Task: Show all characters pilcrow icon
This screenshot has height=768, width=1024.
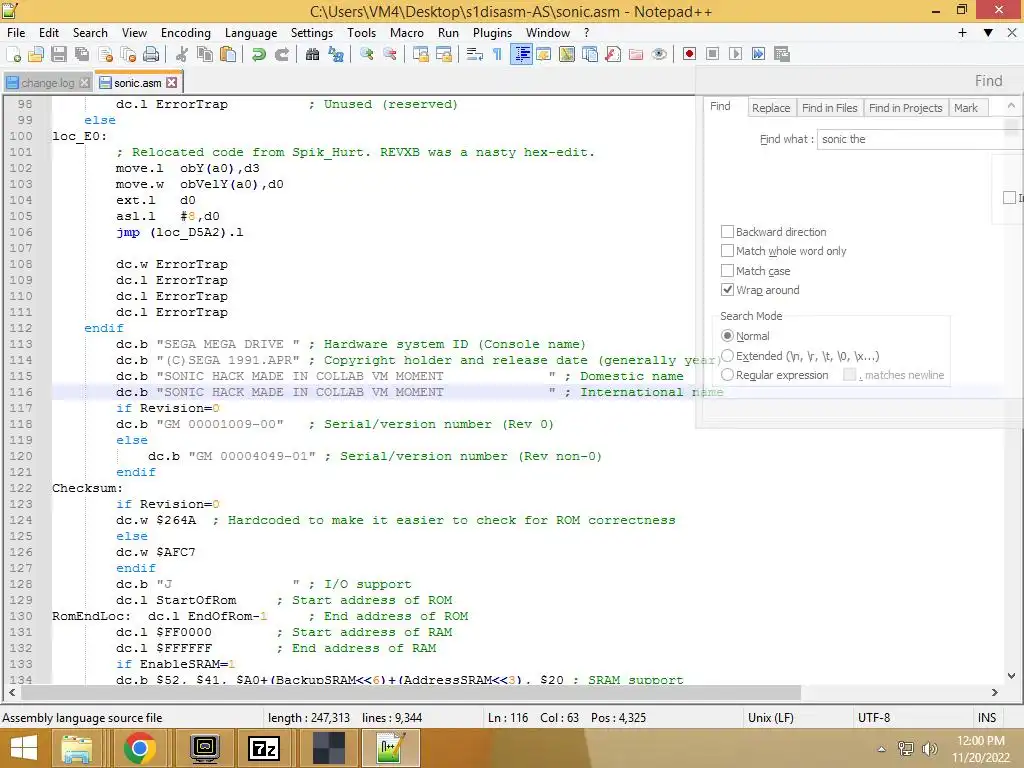Action: click(x=498, y=54)
